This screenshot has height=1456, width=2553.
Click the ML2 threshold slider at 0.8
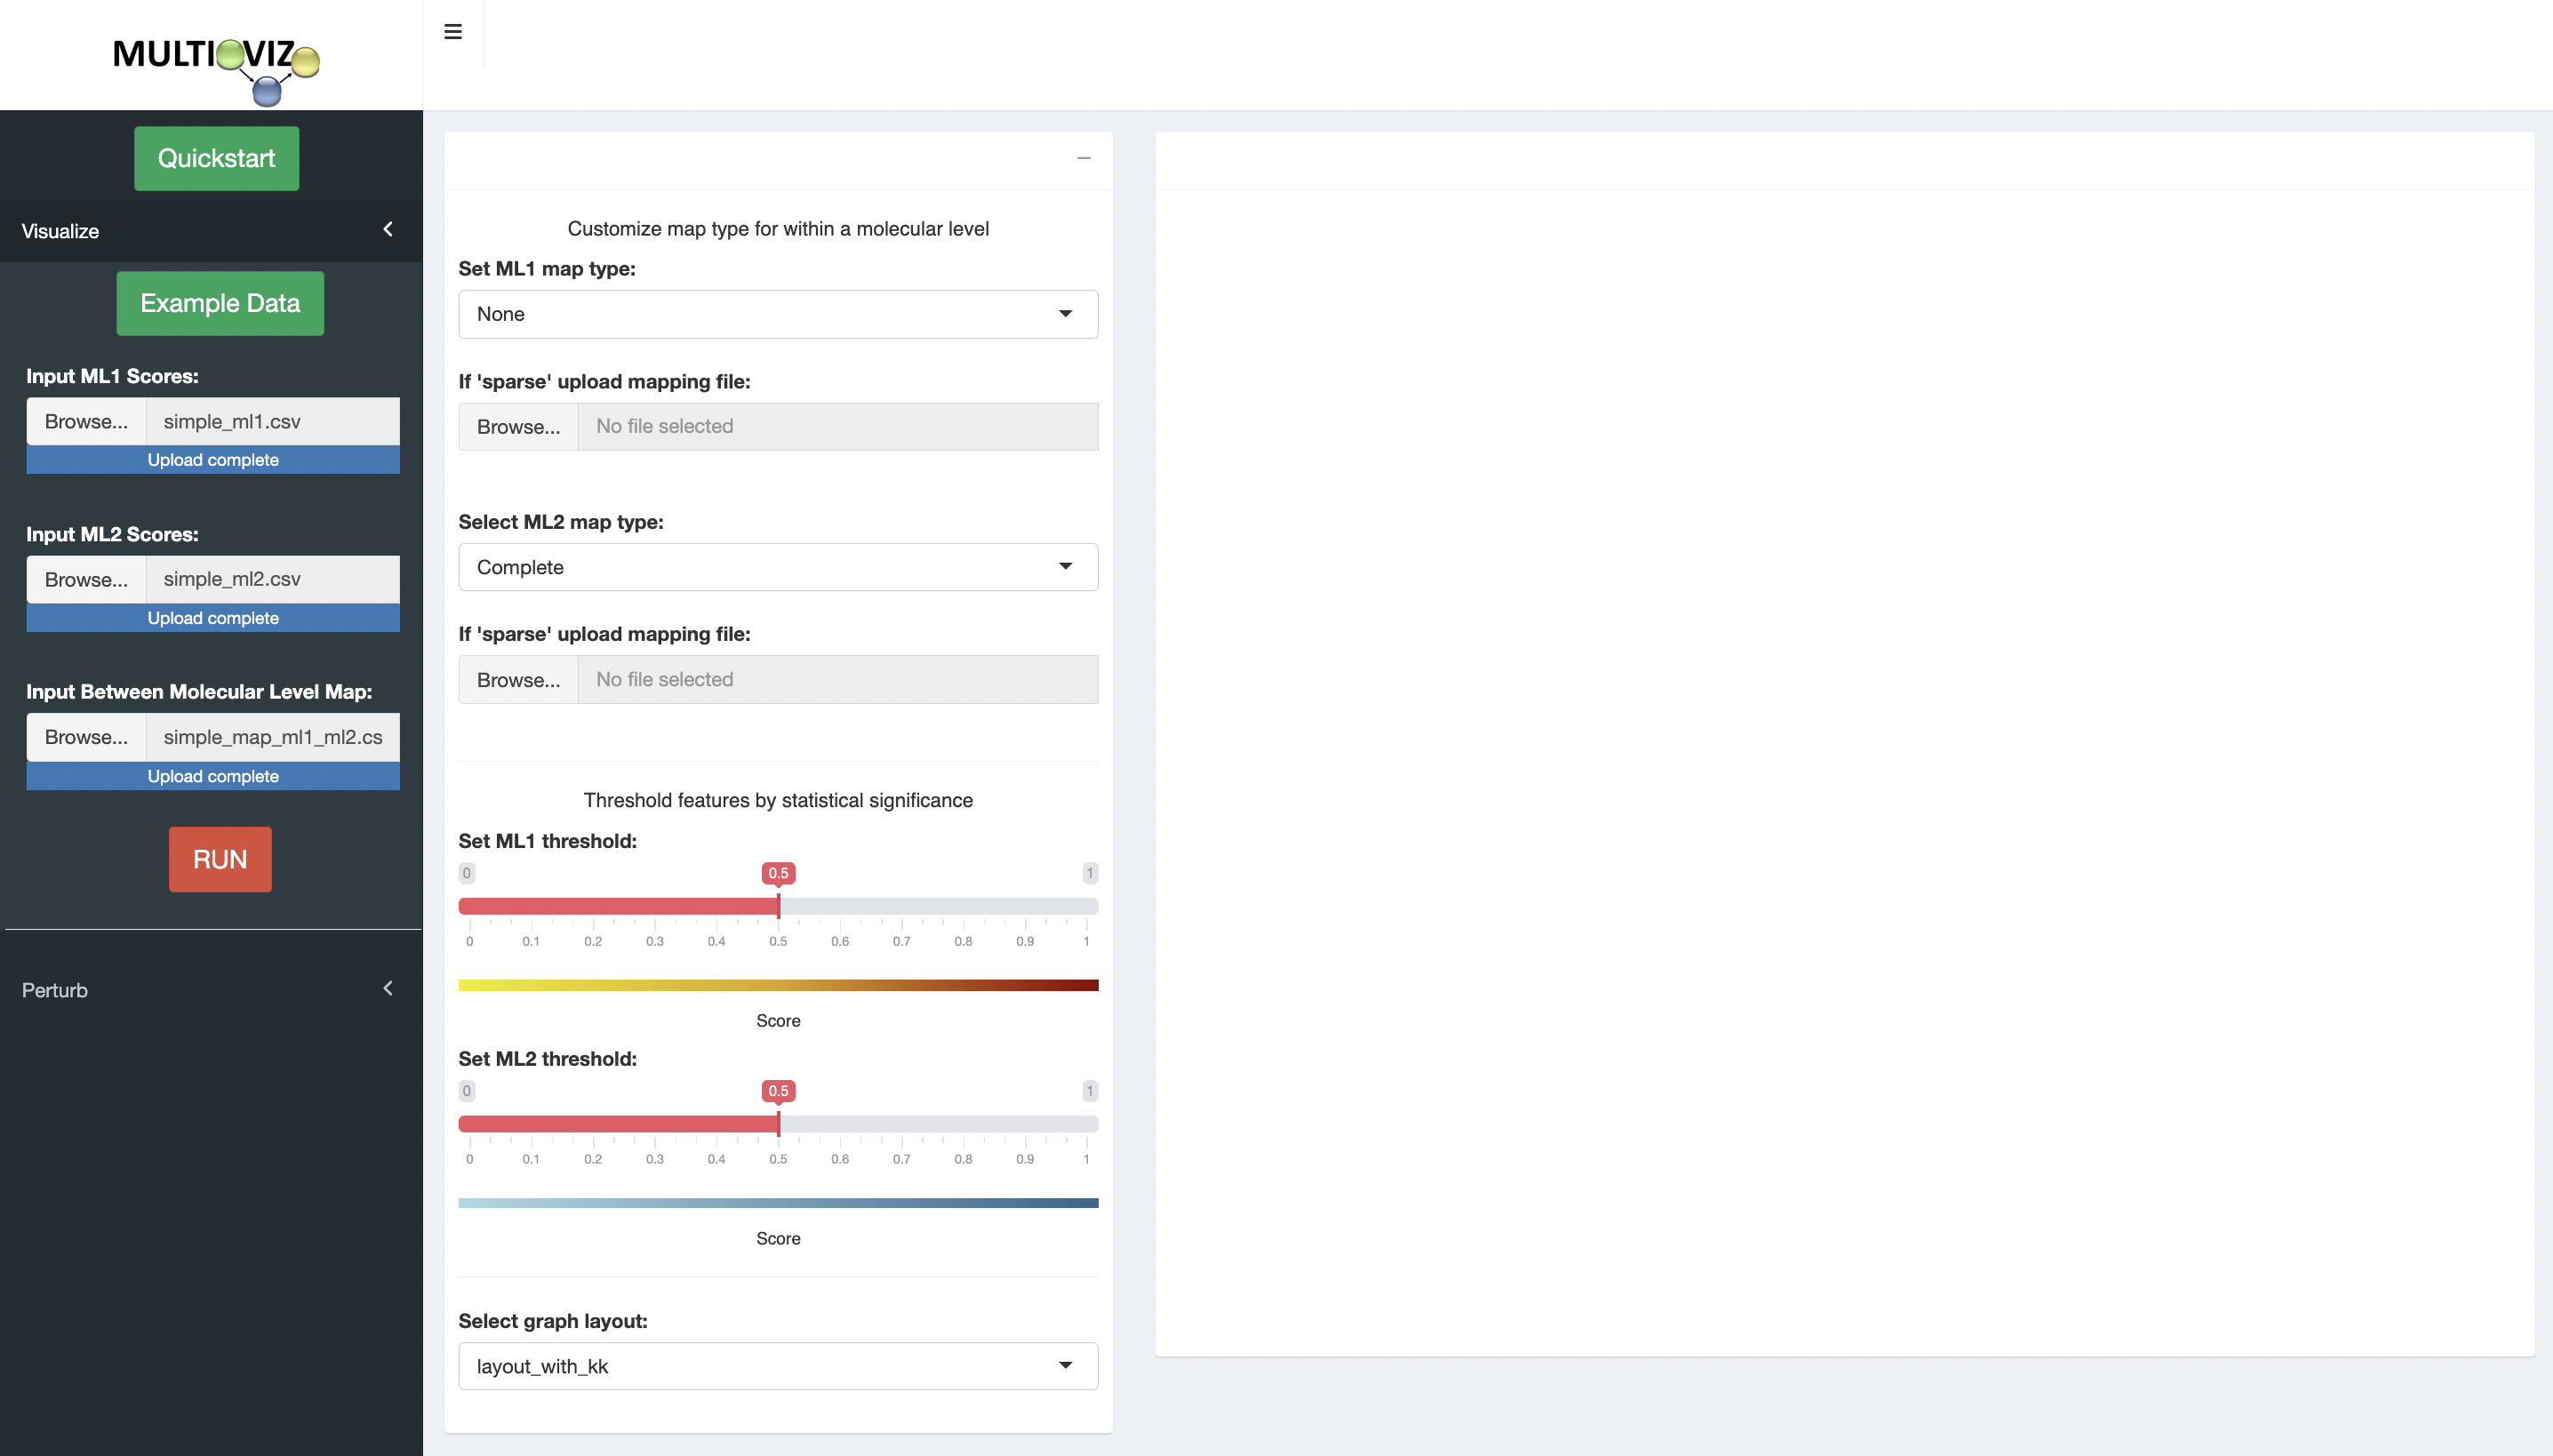(x=963, y=1124)
